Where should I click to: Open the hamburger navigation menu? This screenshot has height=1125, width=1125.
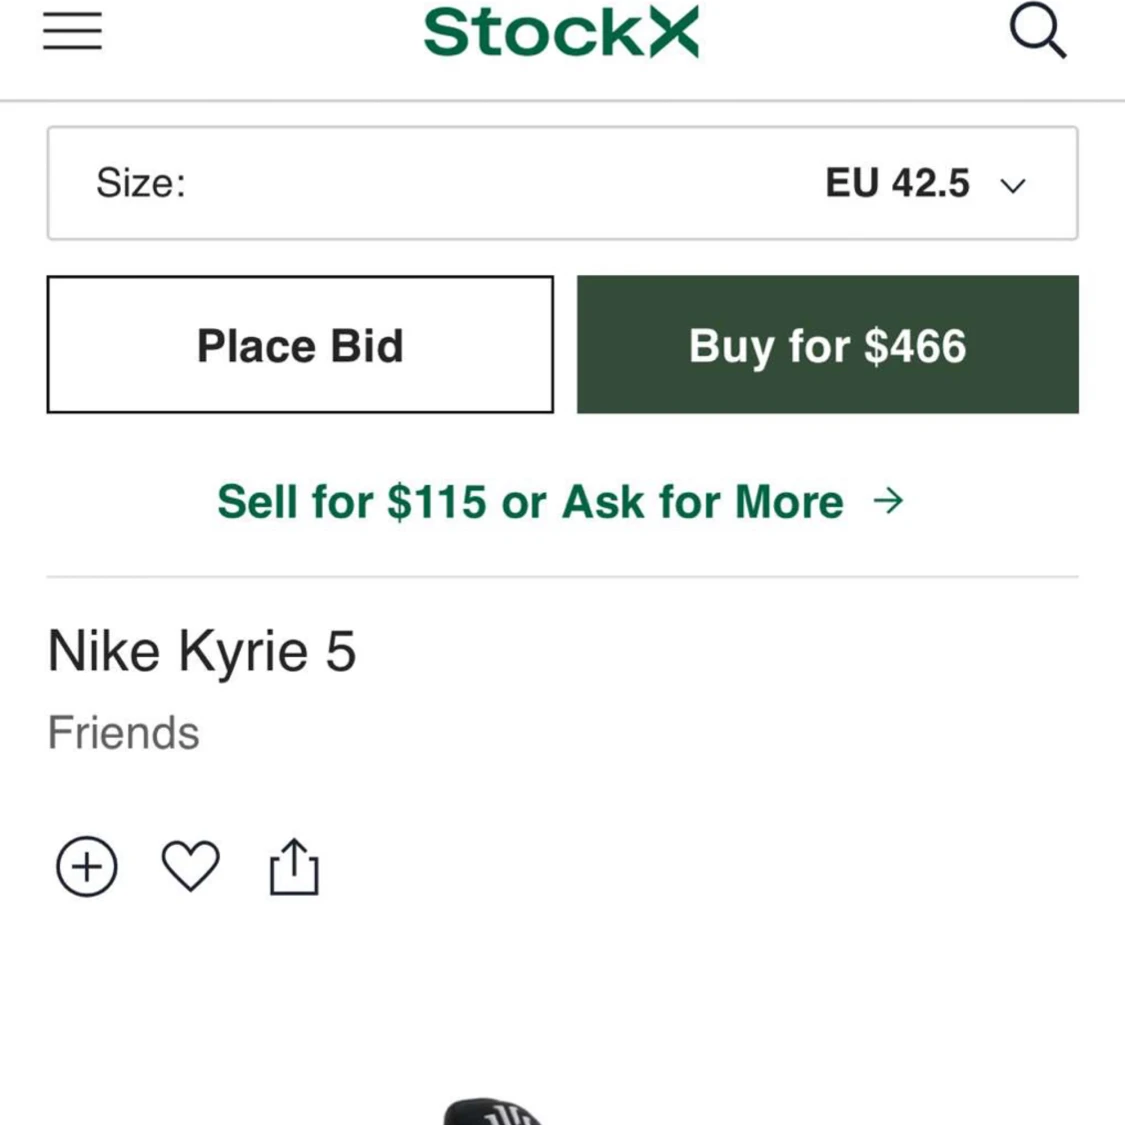point(72,32)
